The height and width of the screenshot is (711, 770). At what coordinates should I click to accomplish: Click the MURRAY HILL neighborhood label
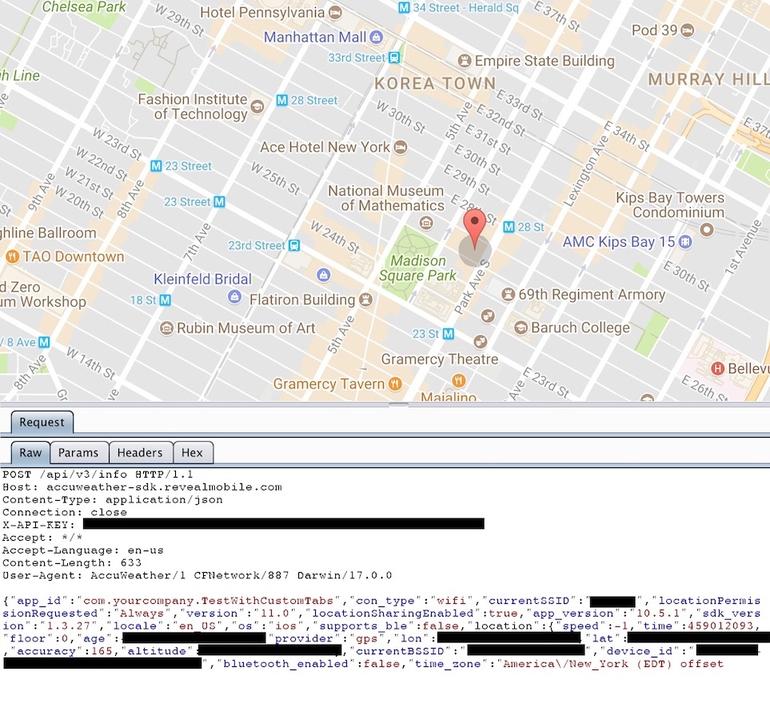tap(708, 80)
